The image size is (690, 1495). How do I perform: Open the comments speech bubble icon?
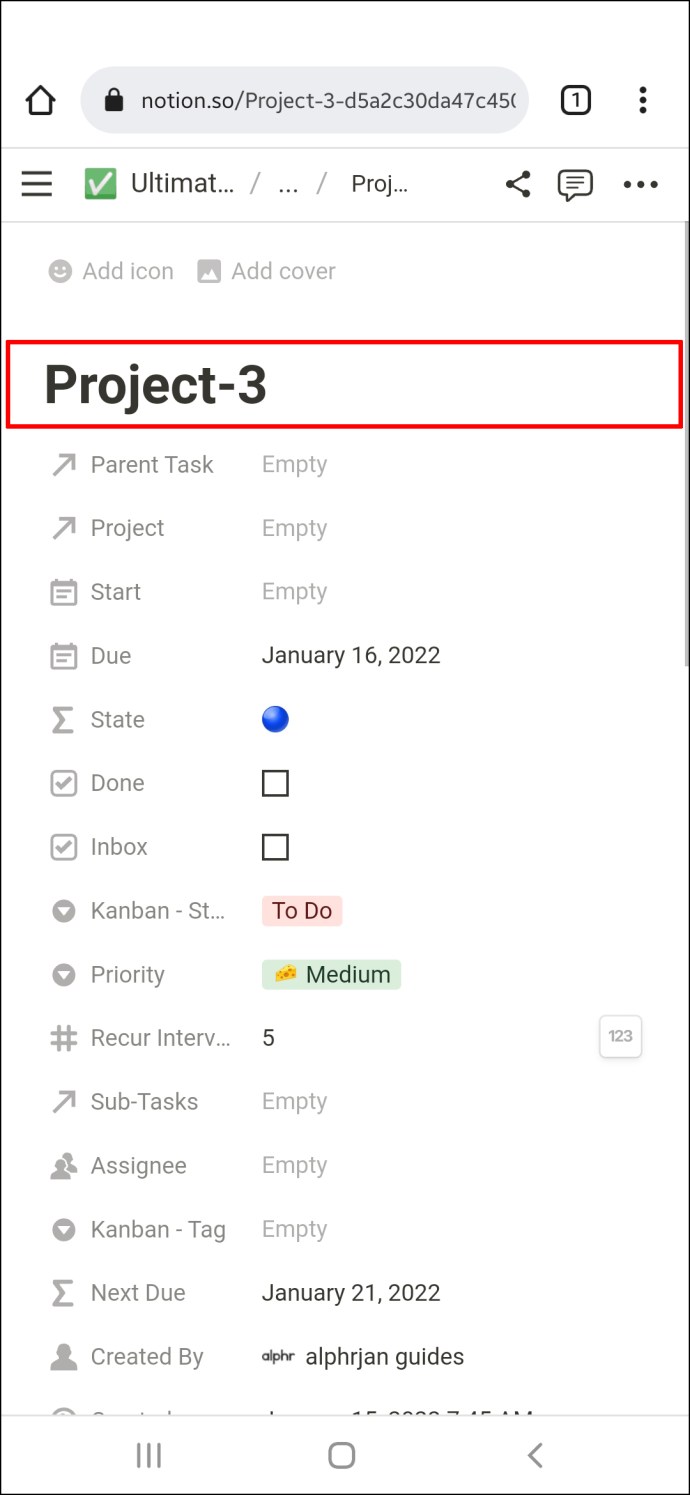coord(575,185)
